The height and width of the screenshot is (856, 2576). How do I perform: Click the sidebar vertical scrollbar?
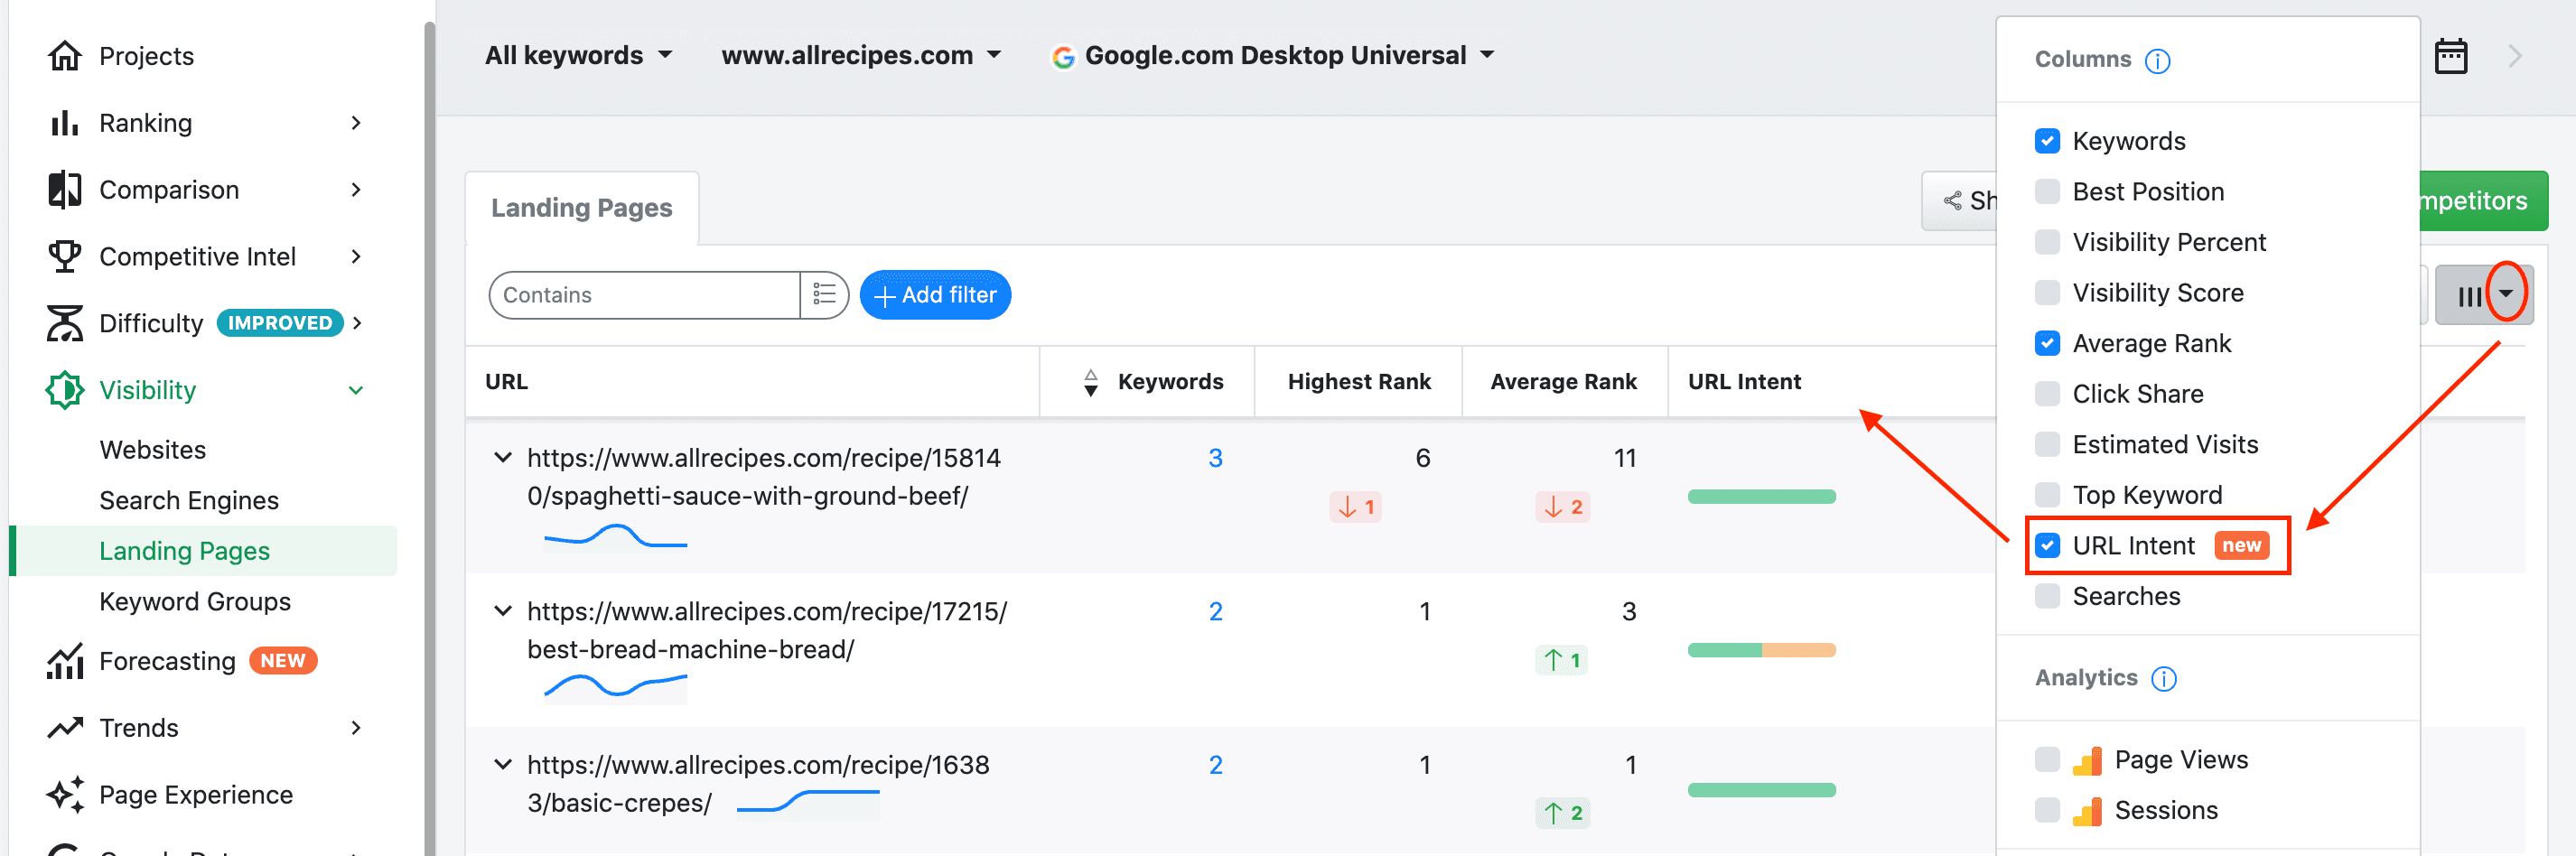coord(429,438)
